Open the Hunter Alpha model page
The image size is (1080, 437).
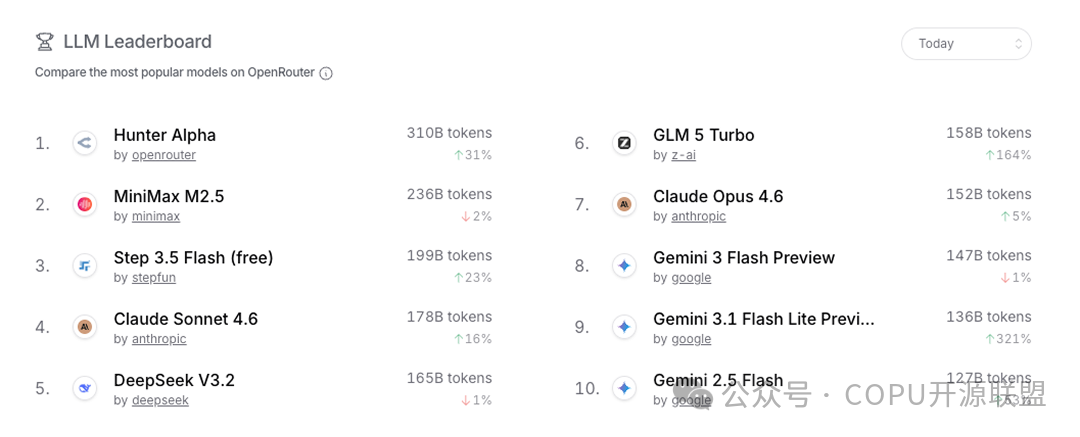point(165,135)
